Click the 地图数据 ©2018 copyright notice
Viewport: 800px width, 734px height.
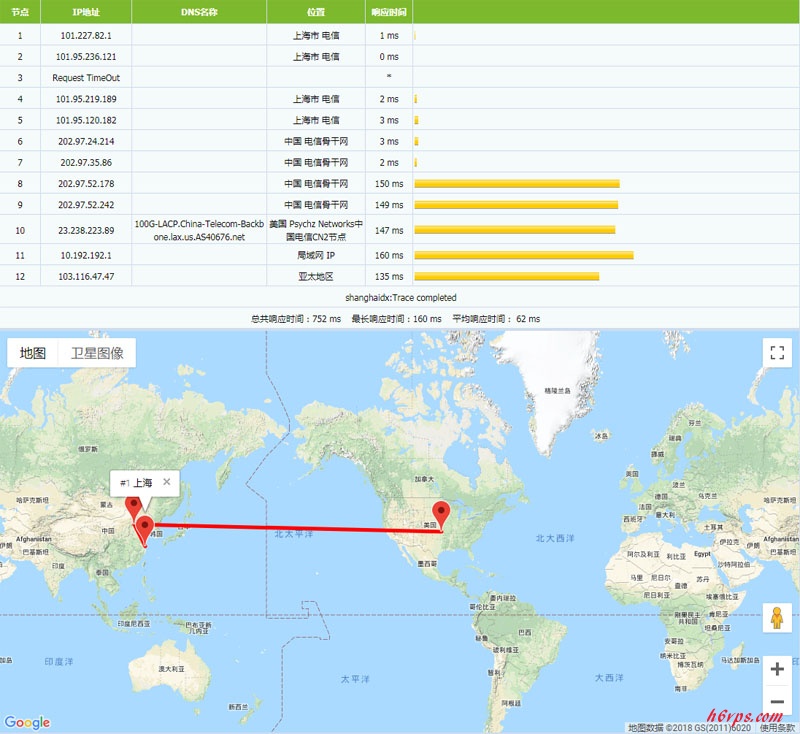(x=689, y=728)
